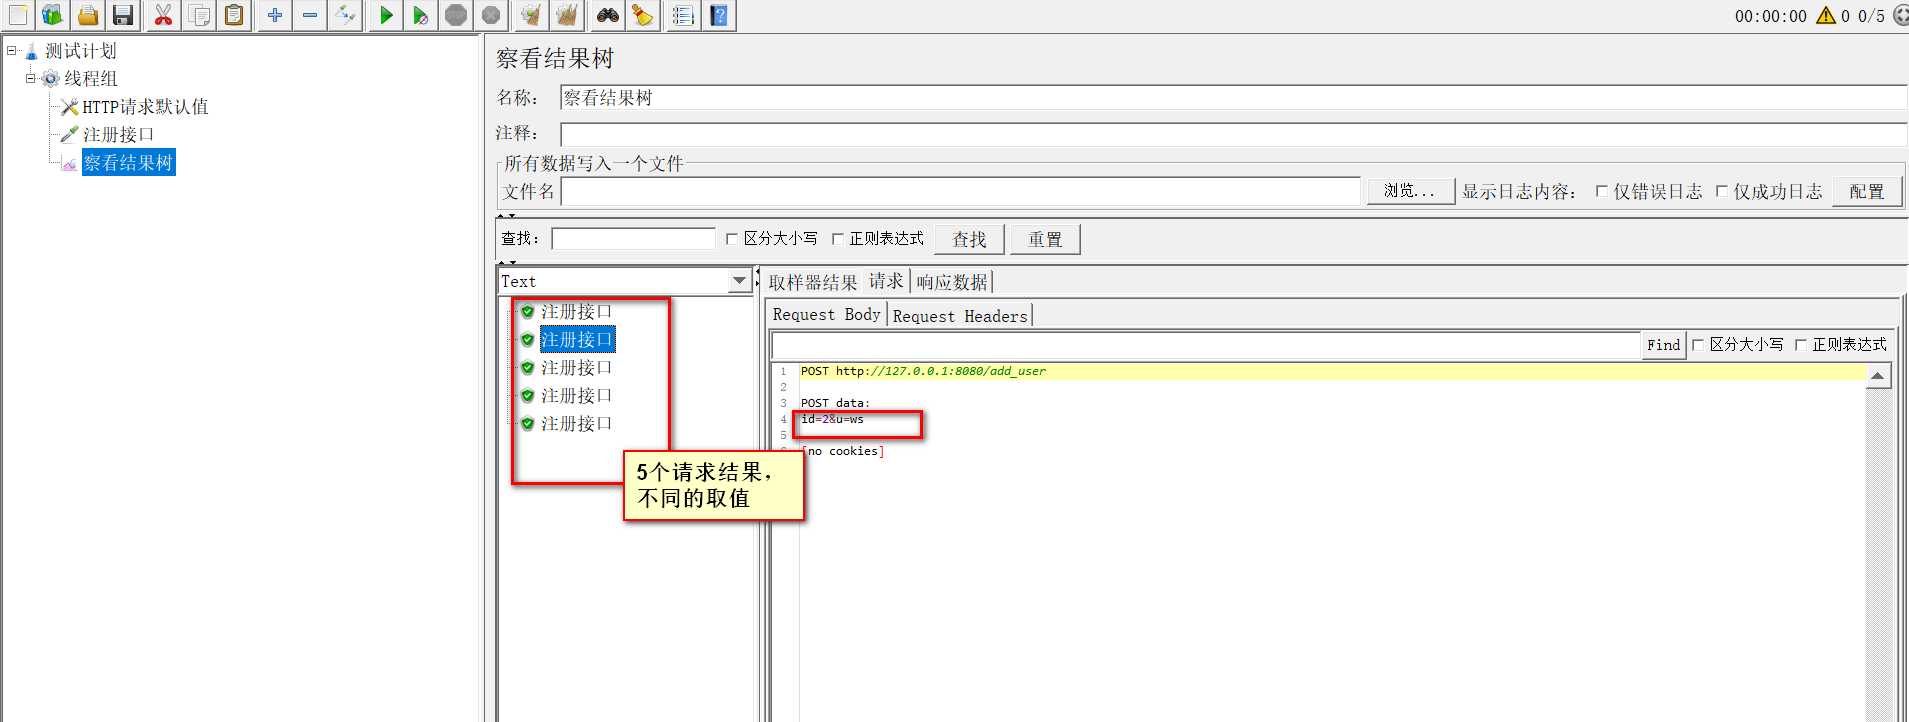Start the test with green play
Viewport: 1909px width, 722px height.
click(x=386, y=15)
